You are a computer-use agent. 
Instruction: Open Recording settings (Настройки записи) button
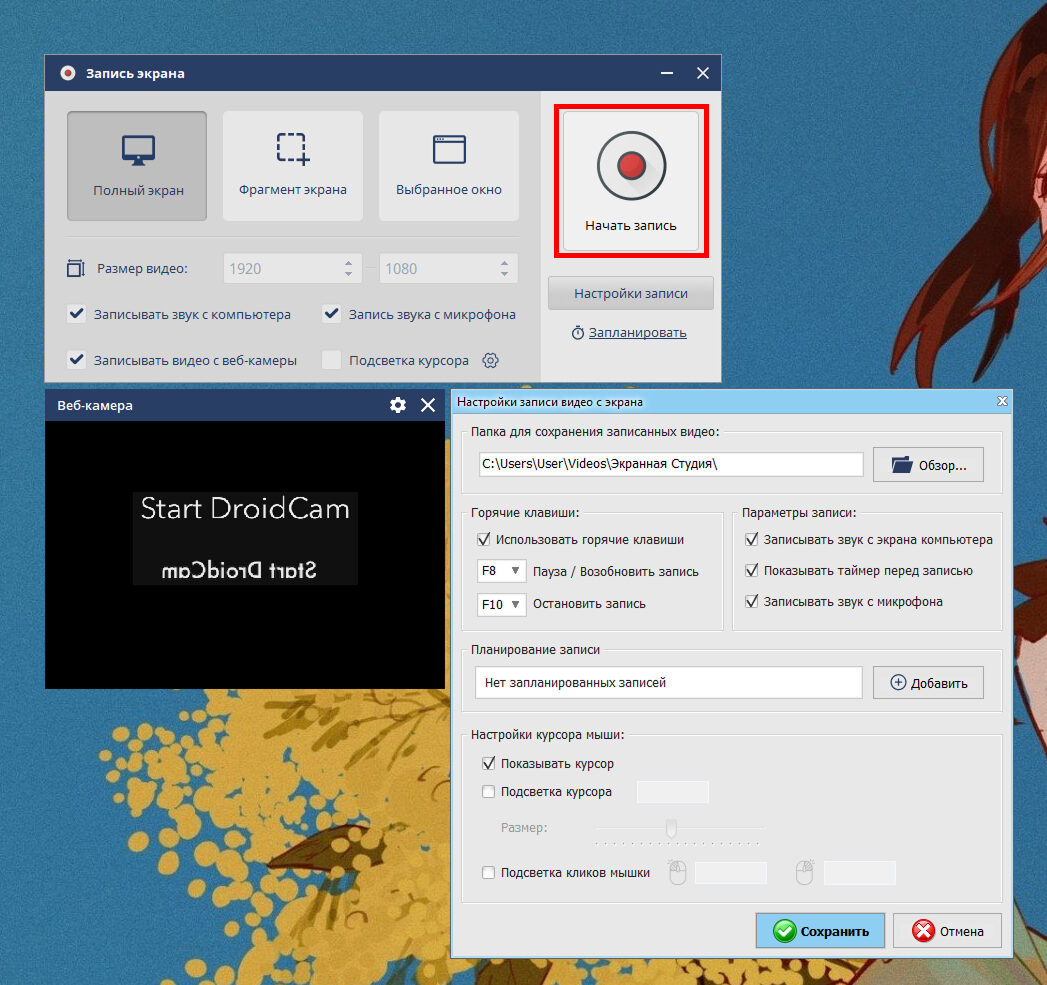point(630,294)
